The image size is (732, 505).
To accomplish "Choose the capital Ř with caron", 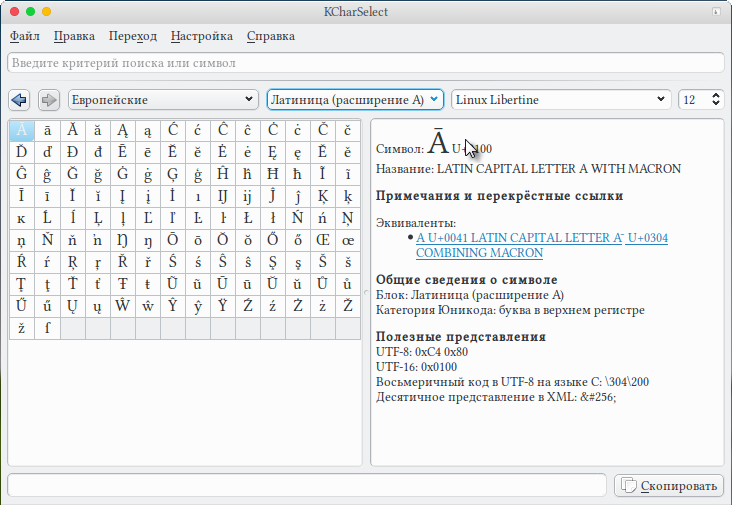I will pyautogui.click(x=122, y=262).
